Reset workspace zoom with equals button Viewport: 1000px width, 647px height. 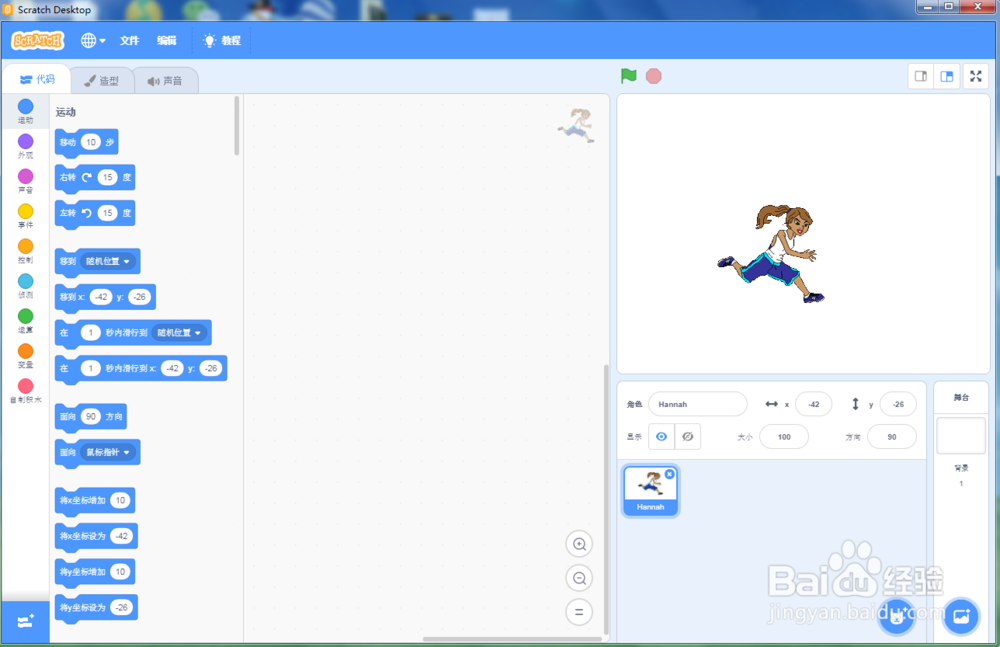point(579,612)
